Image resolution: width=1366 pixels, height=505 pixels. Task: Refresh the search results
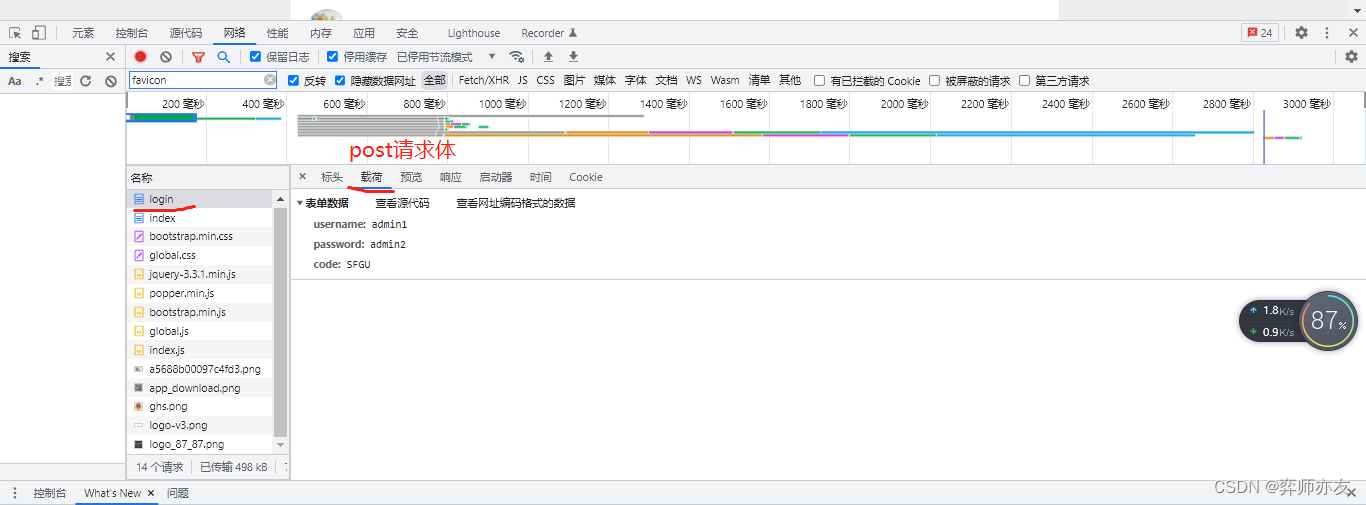tap(86, 81)
